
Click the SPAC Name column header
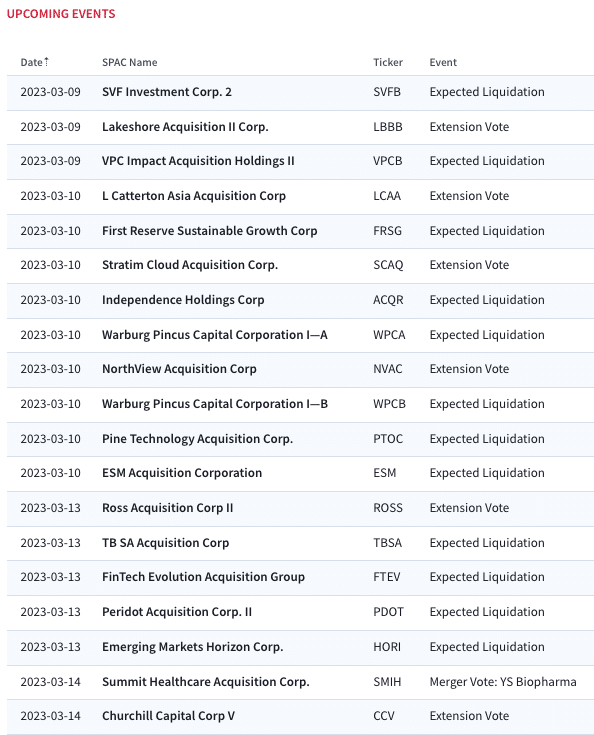[129, 62]
